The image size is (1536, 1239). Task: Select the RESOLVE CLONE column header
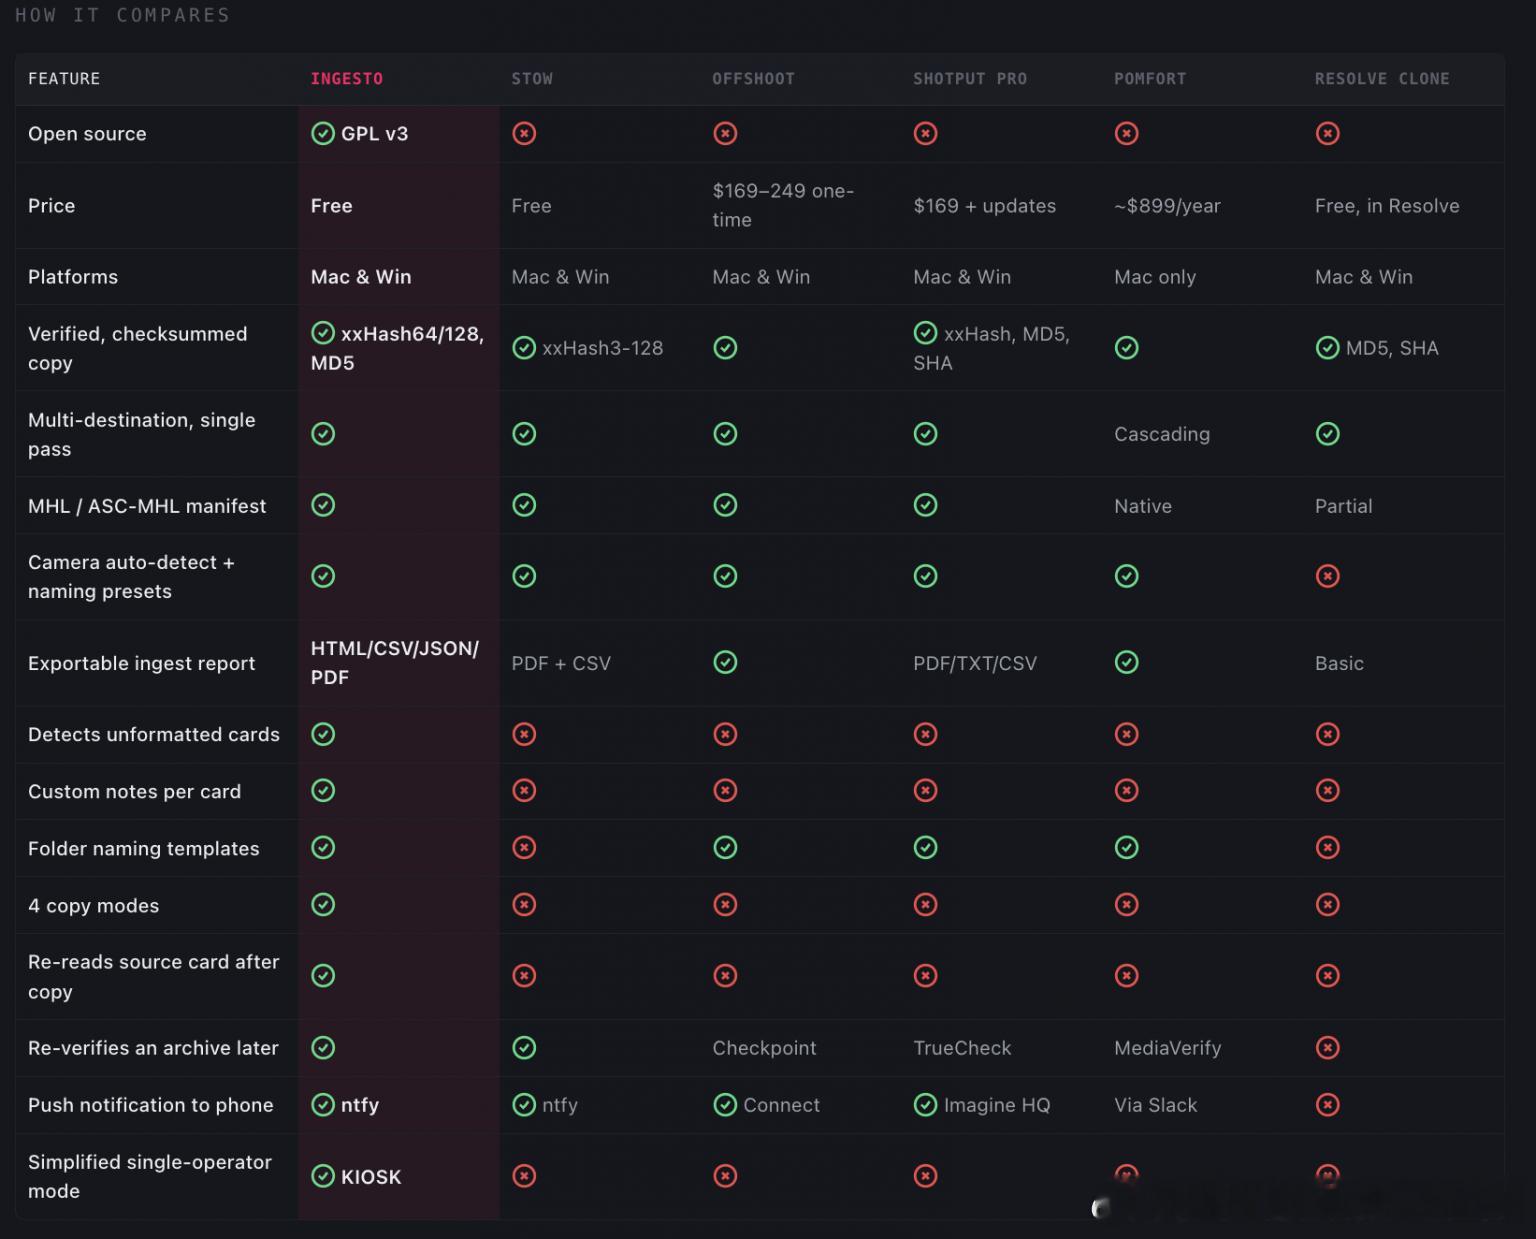1382,79
